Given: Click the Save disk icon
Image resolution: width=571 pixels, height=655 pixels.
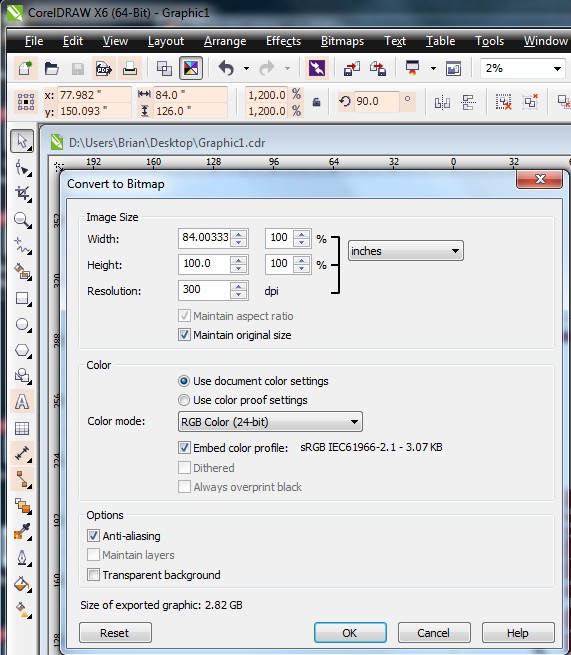Looking at the screenshot, I should [78, 69].
